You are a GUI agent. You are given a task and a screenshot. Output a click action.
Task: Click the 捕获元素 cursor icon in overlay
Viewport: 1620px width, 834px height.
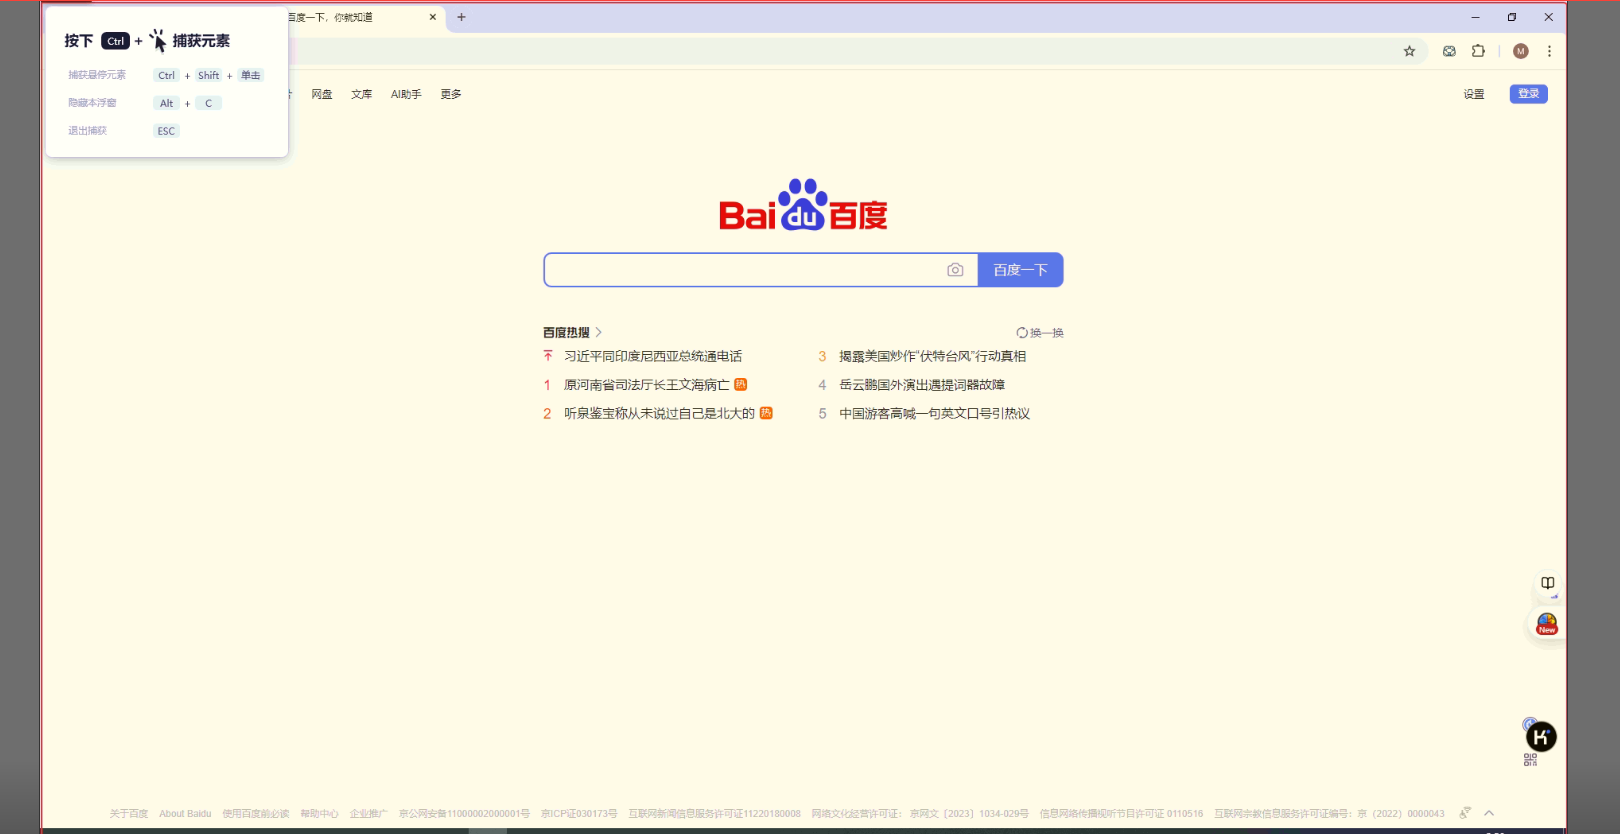point(158,40)
